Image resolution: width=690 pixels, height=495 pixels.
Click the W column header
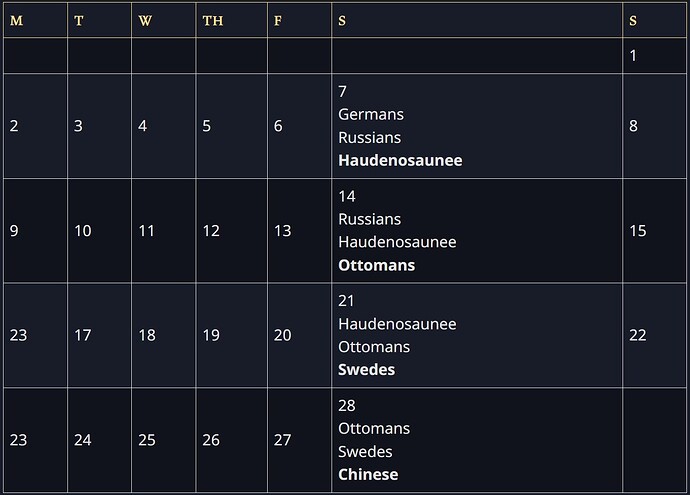[145, 21]
